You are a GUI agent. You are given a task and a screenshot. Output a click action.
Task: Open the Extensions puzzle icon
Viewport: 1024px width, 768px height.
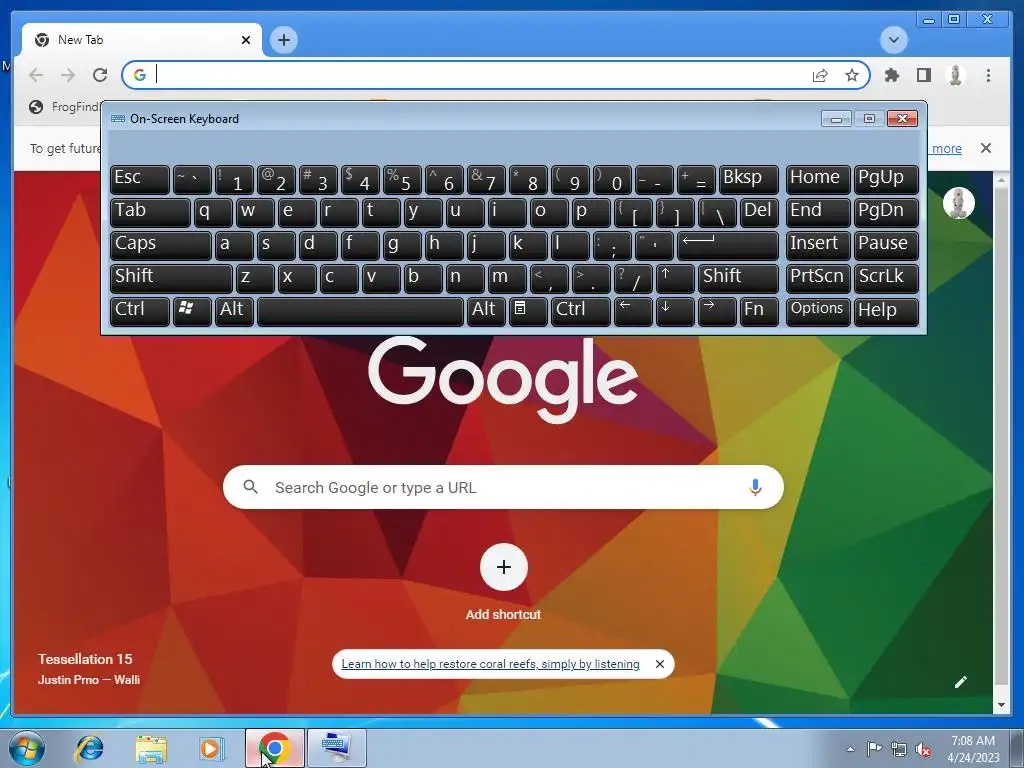[x=891, y=75]
